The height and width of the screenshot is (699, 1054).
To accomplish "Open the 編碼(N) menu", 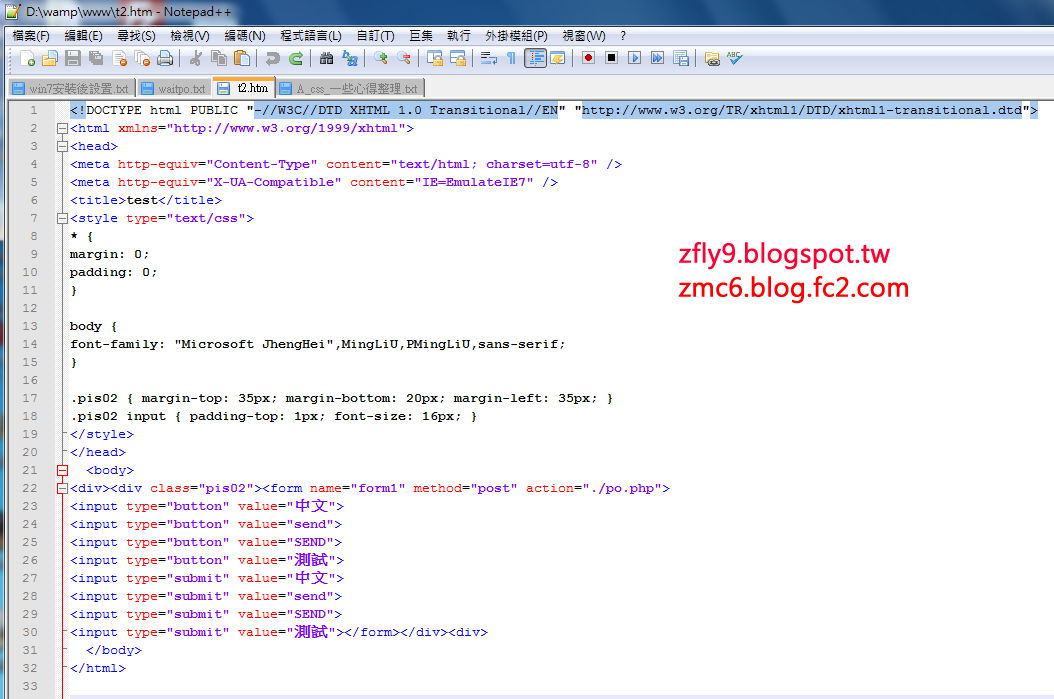I will [245, 36].
